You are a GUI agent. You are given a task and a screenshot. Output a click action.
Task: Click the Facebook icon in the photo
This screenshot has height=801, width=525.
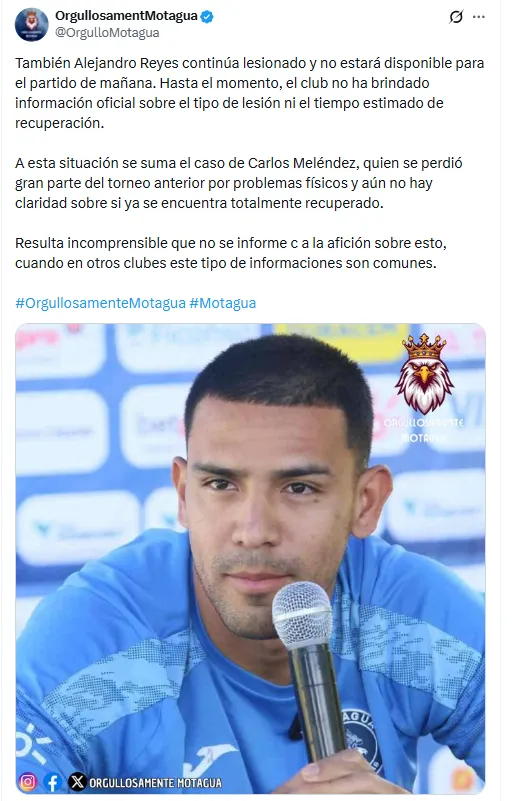53,782
